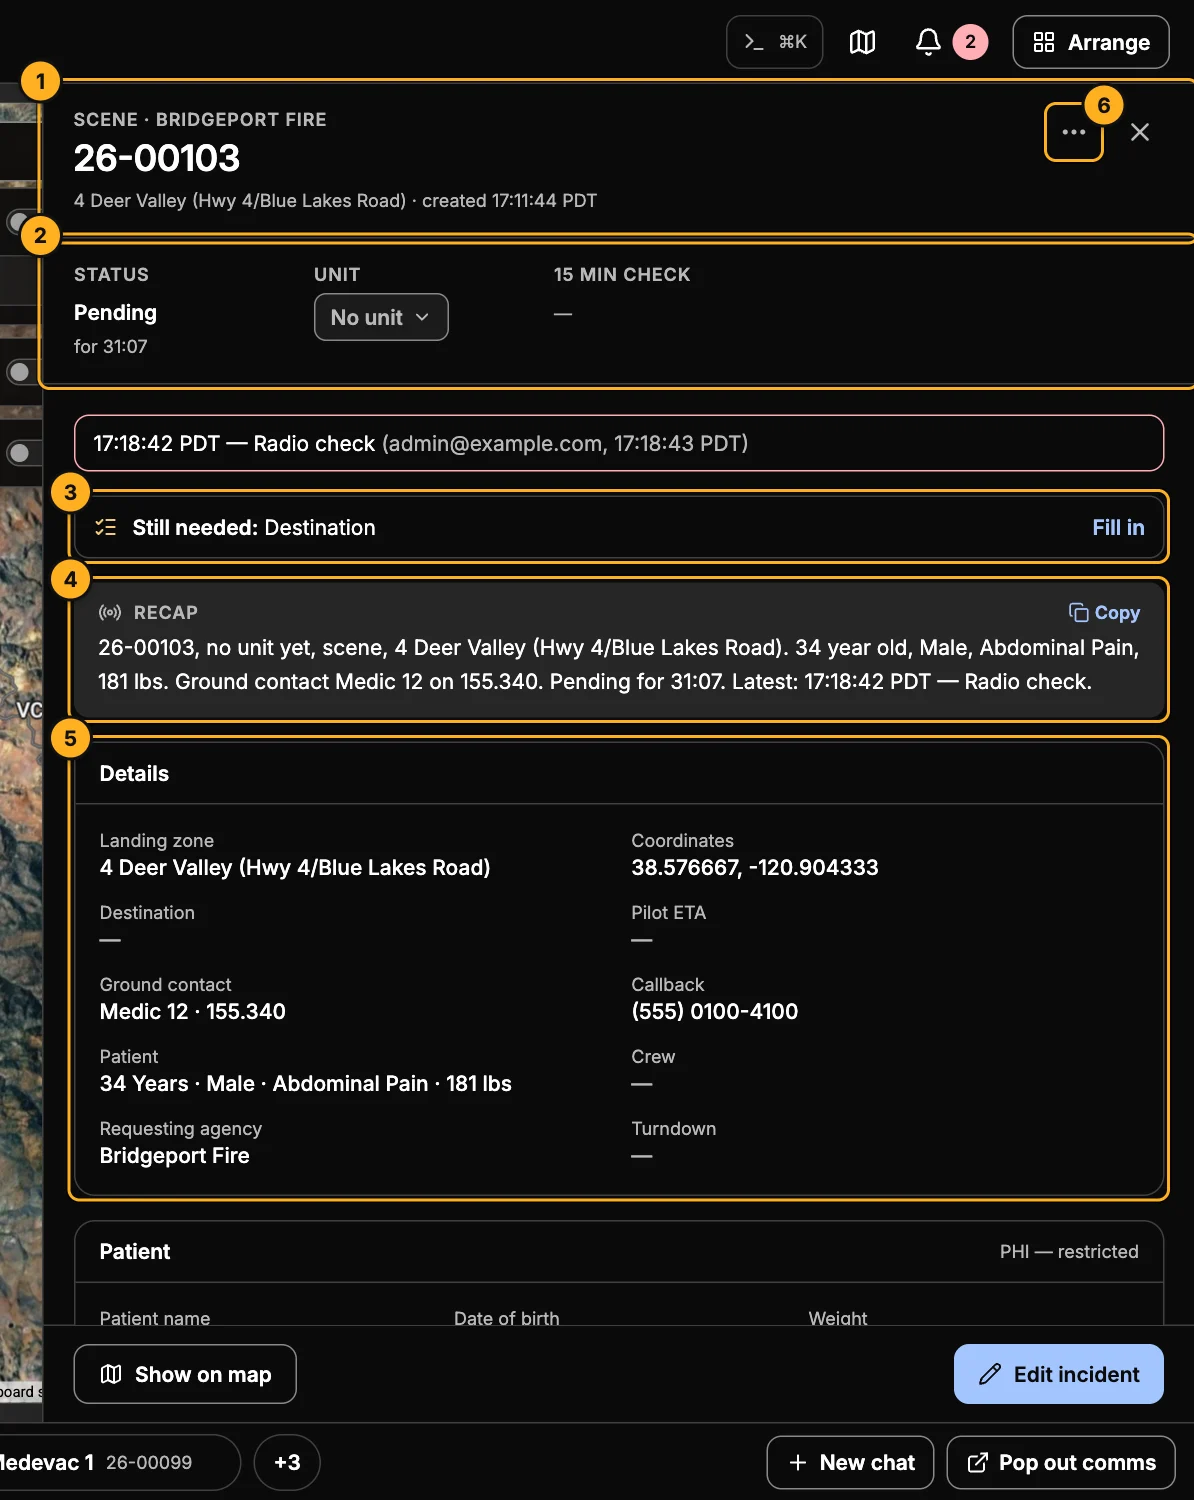This screenshot has height=1500, width=1194.
Task: Click the chevron arrow in unit selector
Action: pyautogui.click(x=422, y=317)
